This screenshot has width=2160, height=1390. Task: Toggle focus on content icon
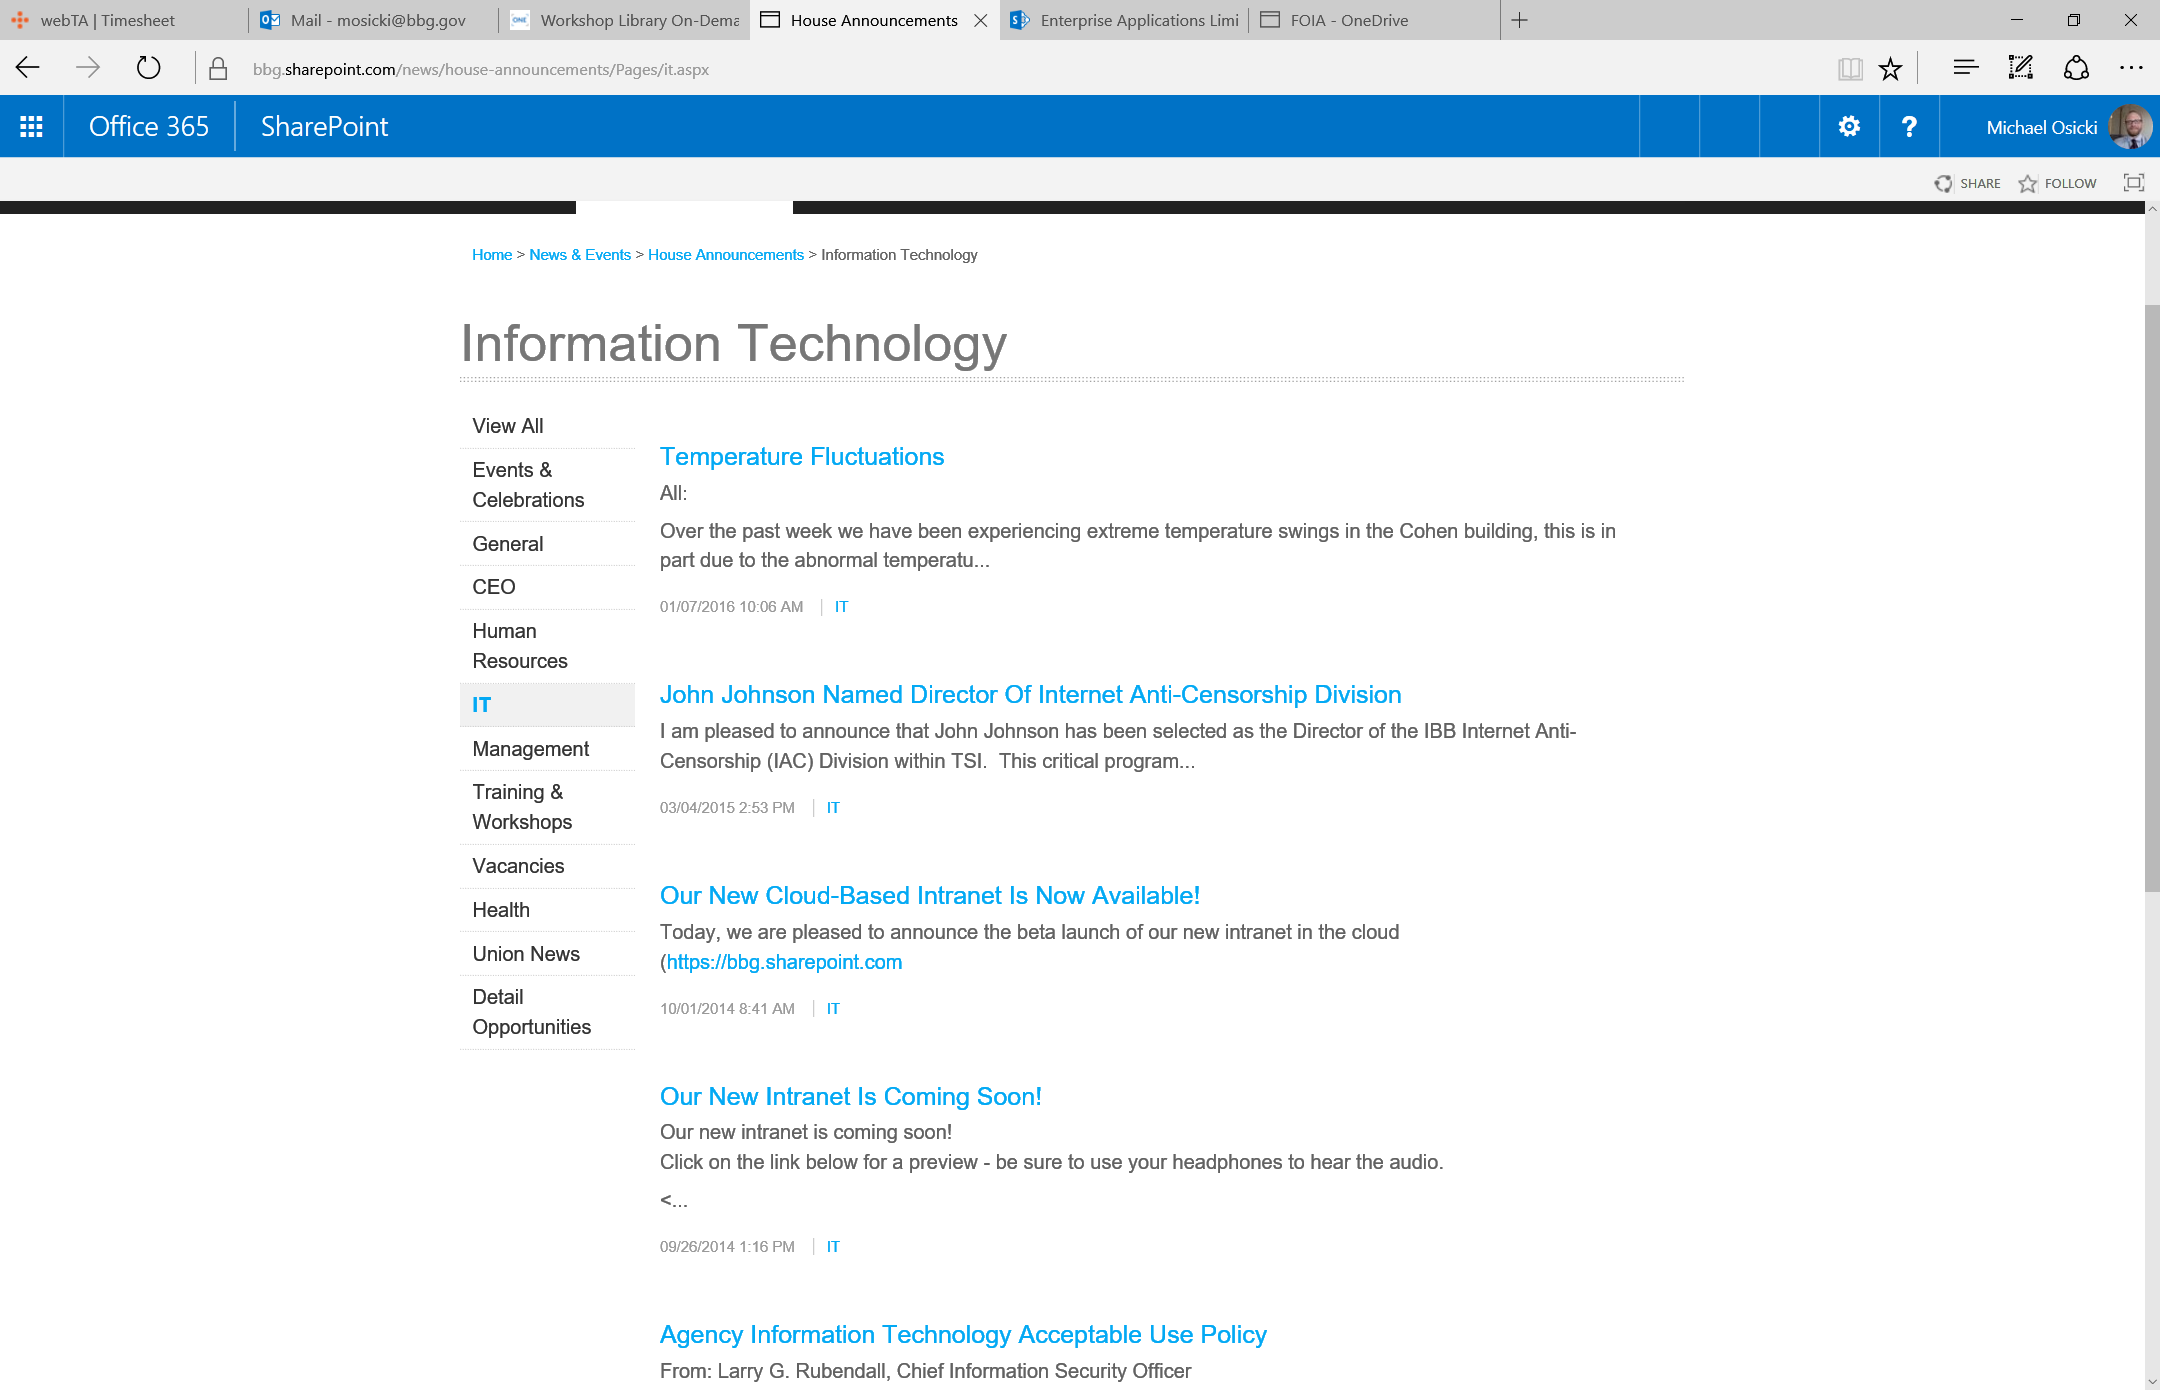pos(2134,182)
